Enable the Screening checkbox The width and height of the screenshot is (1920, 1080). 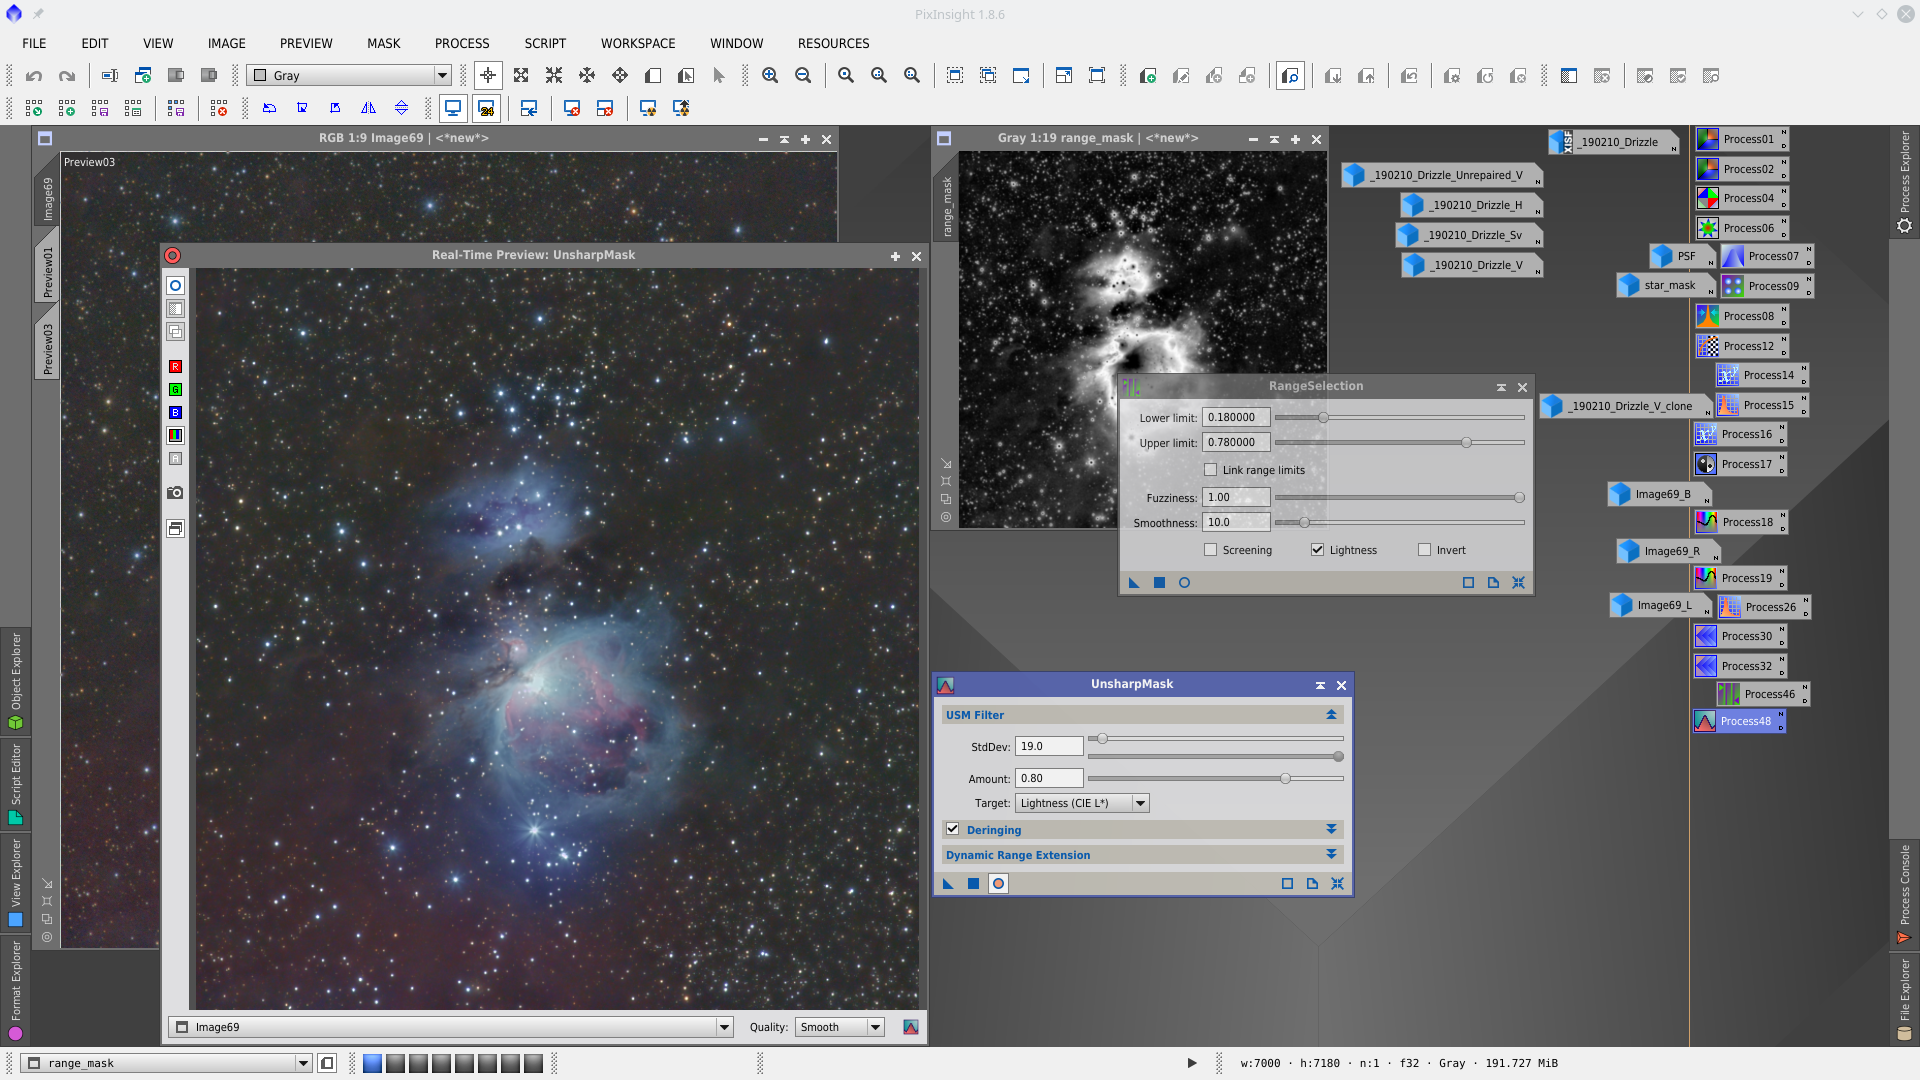[1211, 550]
